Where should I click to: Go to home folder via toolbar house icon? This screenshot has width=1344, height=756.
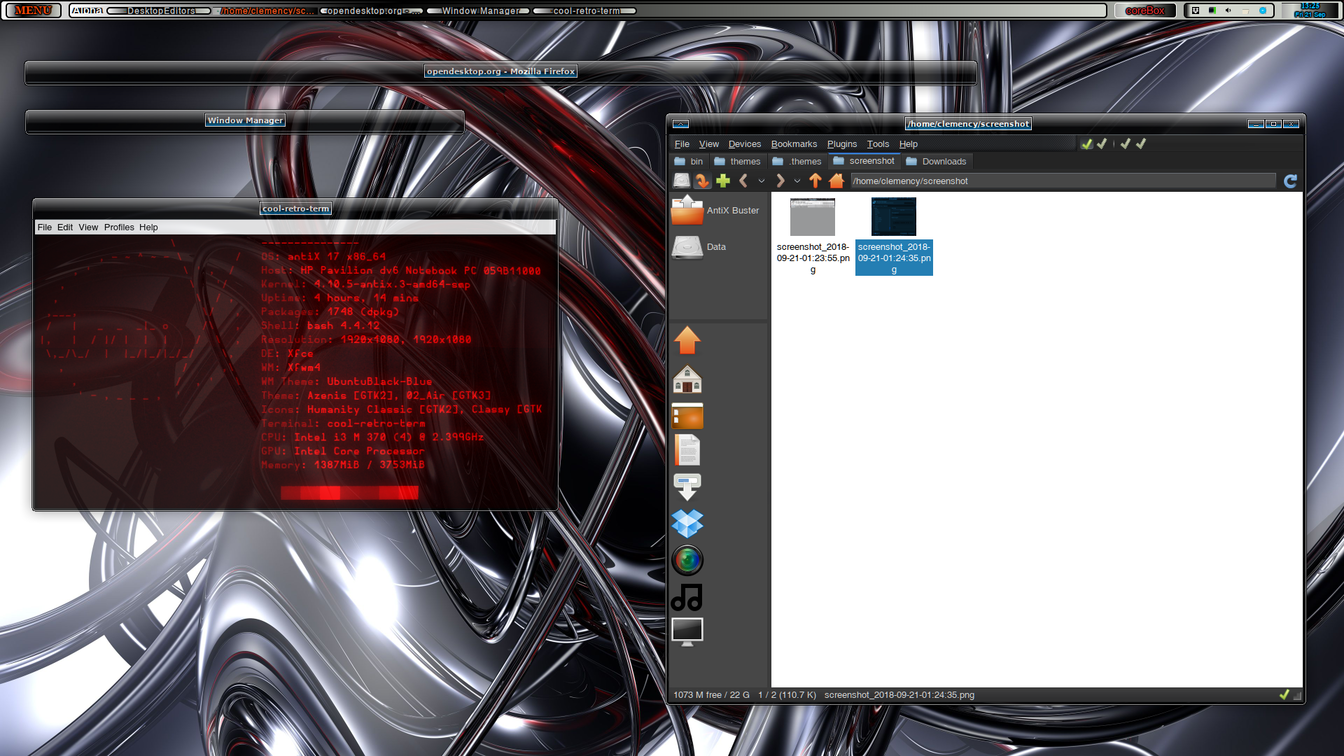[x=837, y=181]
